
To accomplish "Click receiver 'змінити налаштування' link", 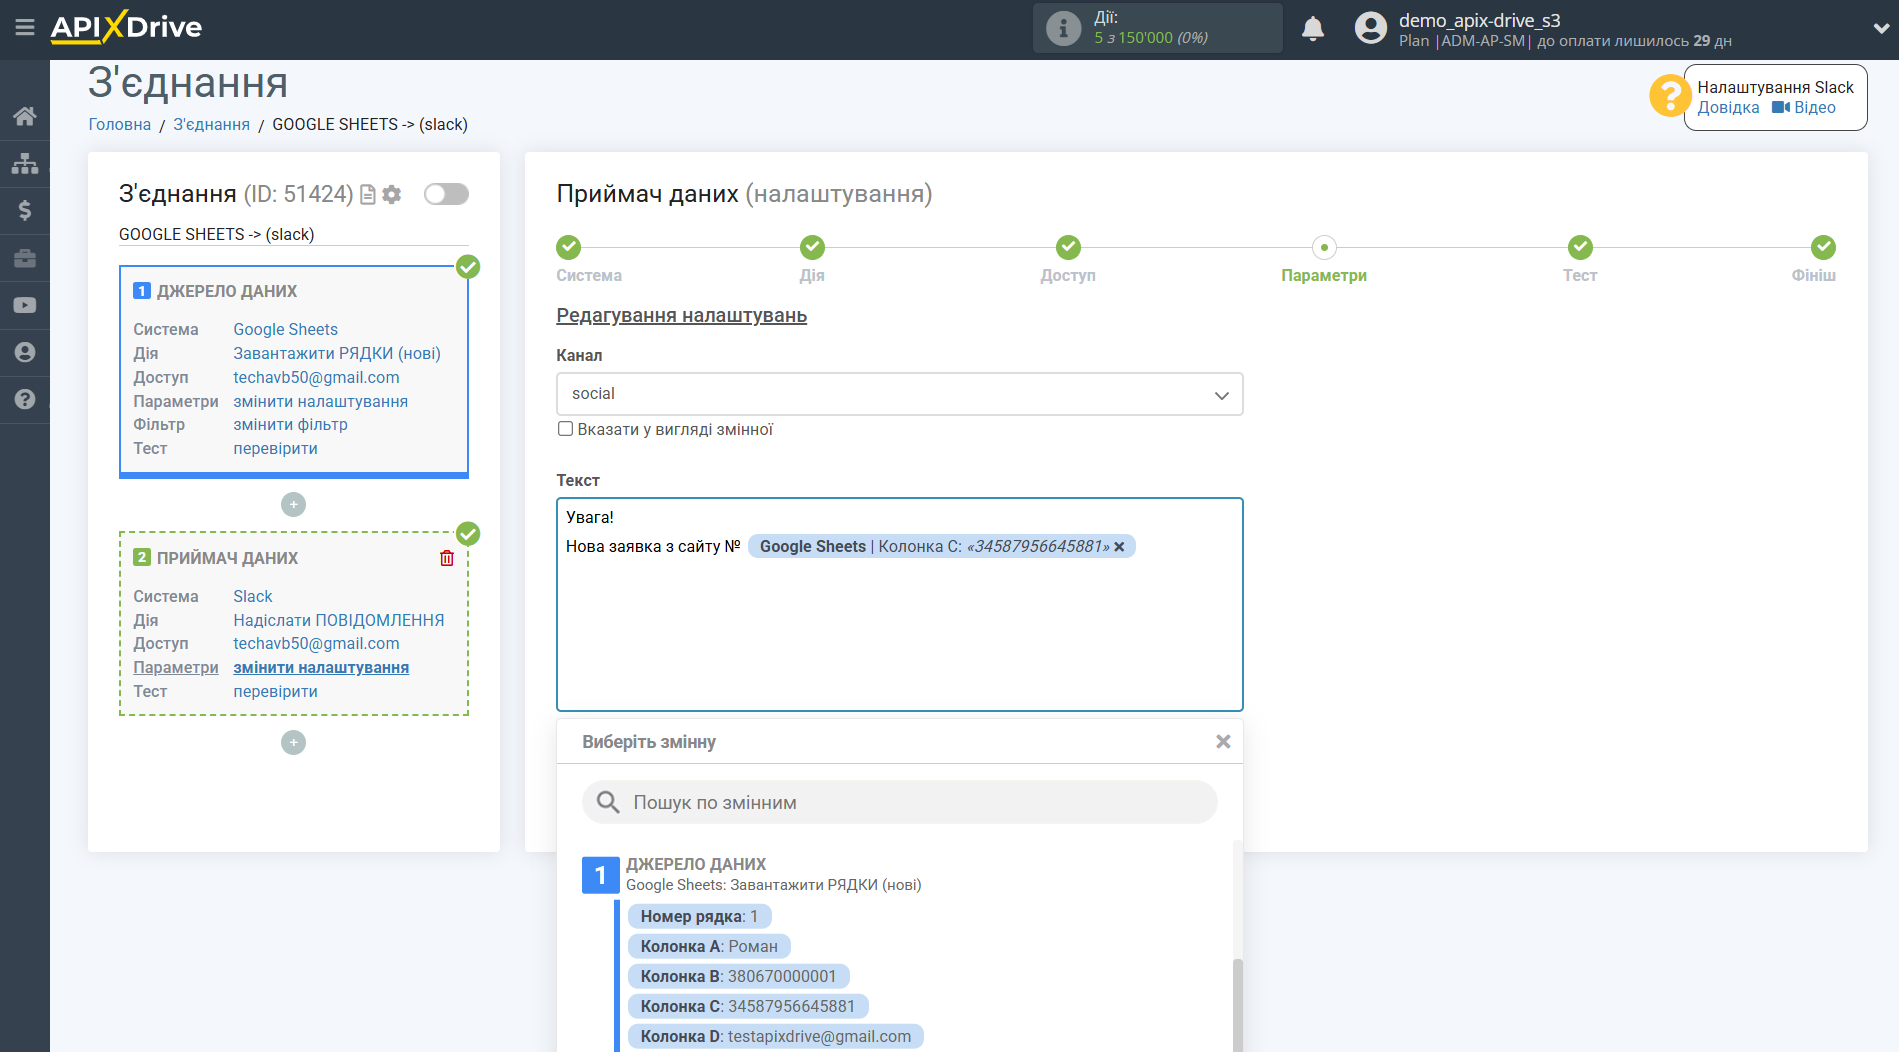I will point(321,667).
